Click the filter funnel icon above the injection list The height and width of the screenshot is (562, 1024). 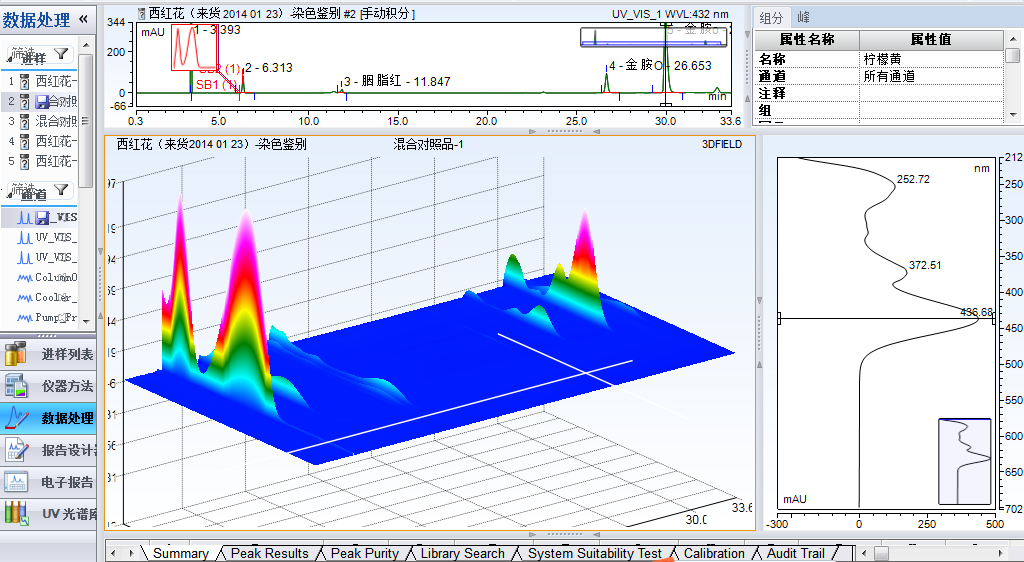61,54
